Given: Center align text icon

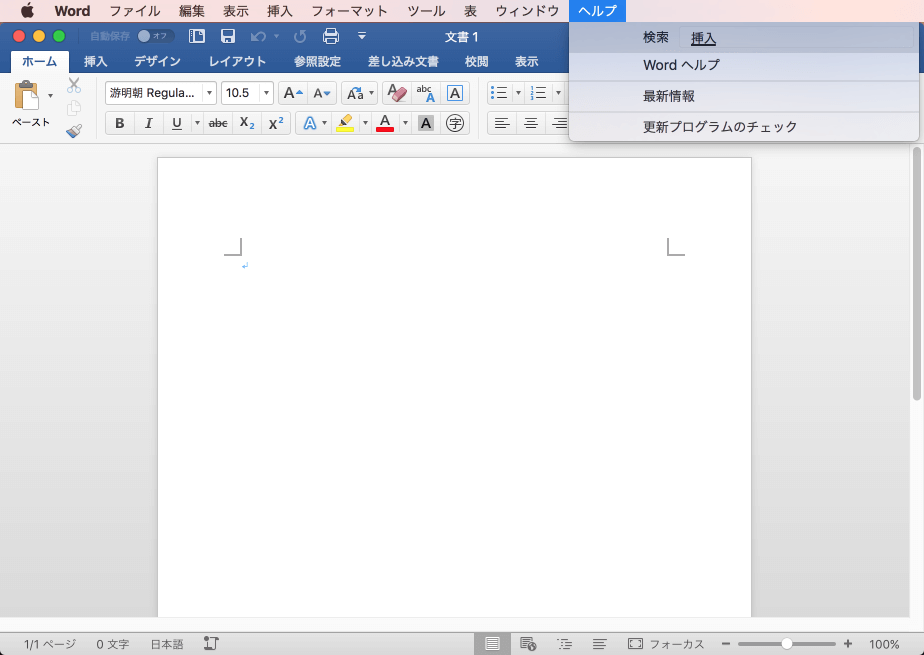Looking at the screenshot, I should (531, 123).
